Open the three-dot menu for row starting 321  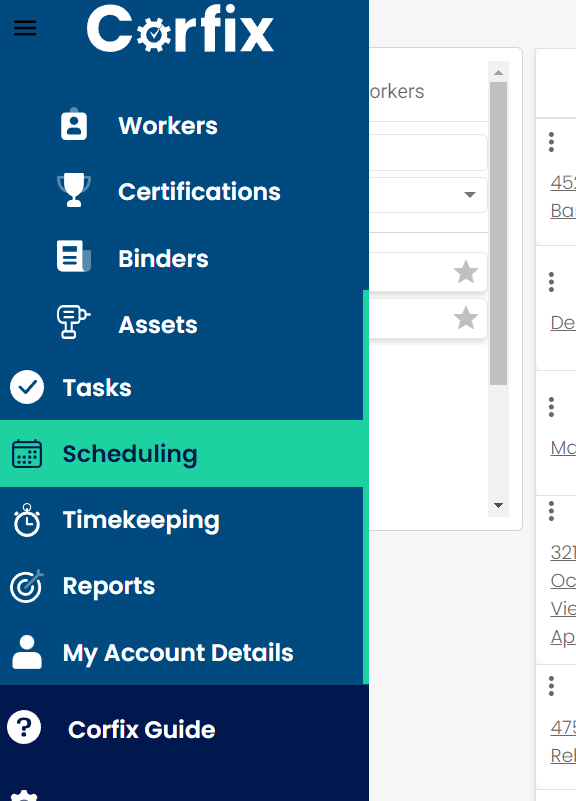tap(551, 511)
